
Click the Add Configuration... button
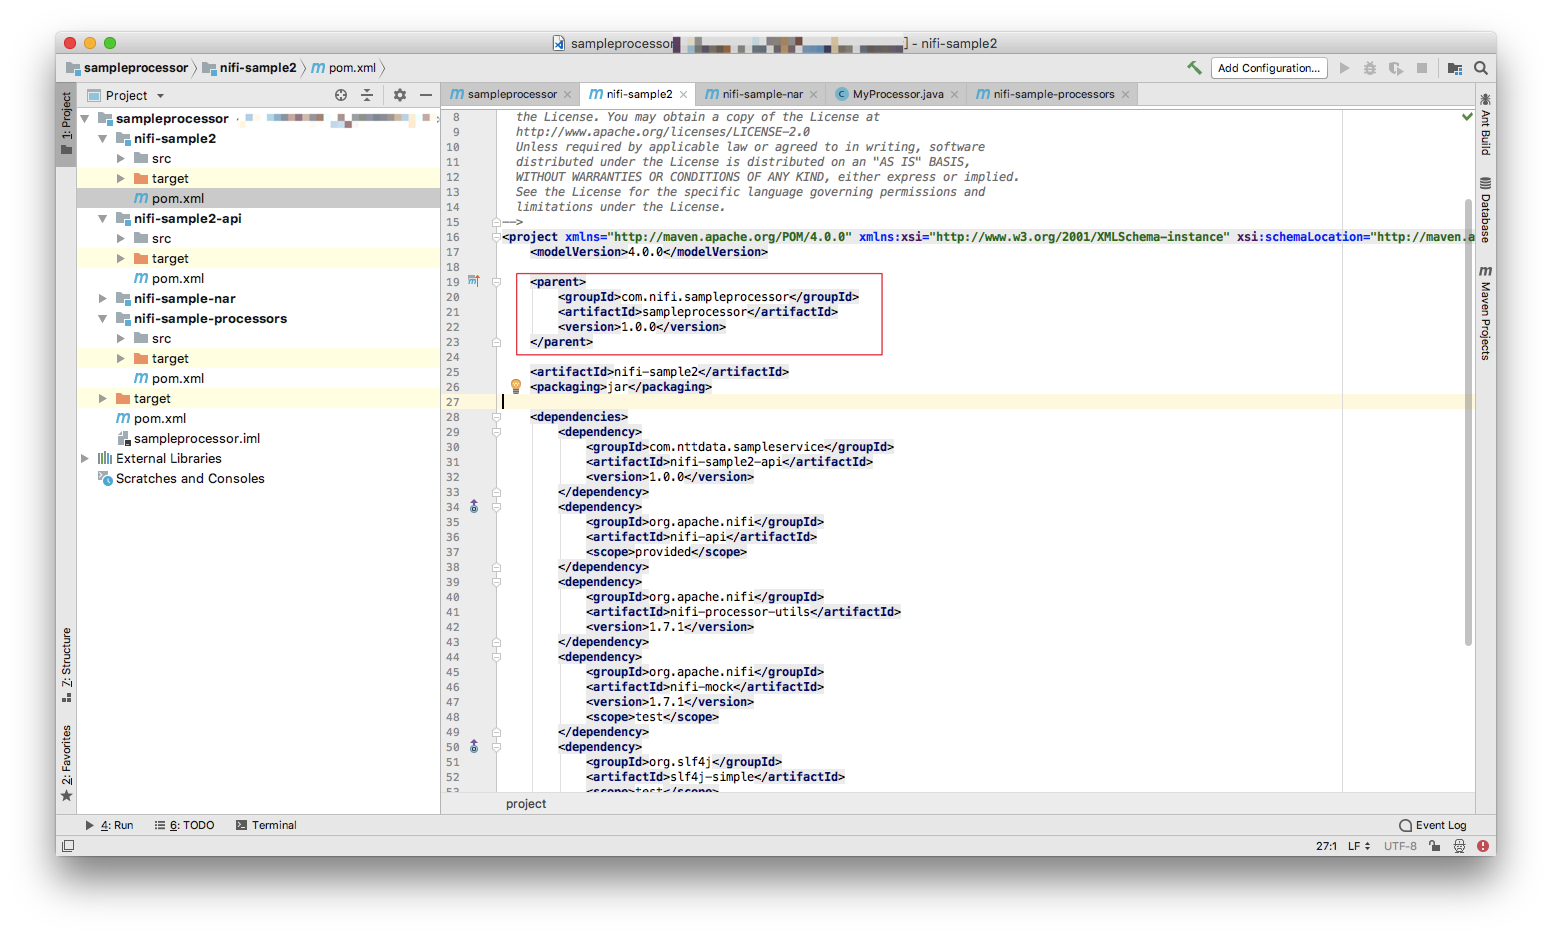[x=1269, y=68]
